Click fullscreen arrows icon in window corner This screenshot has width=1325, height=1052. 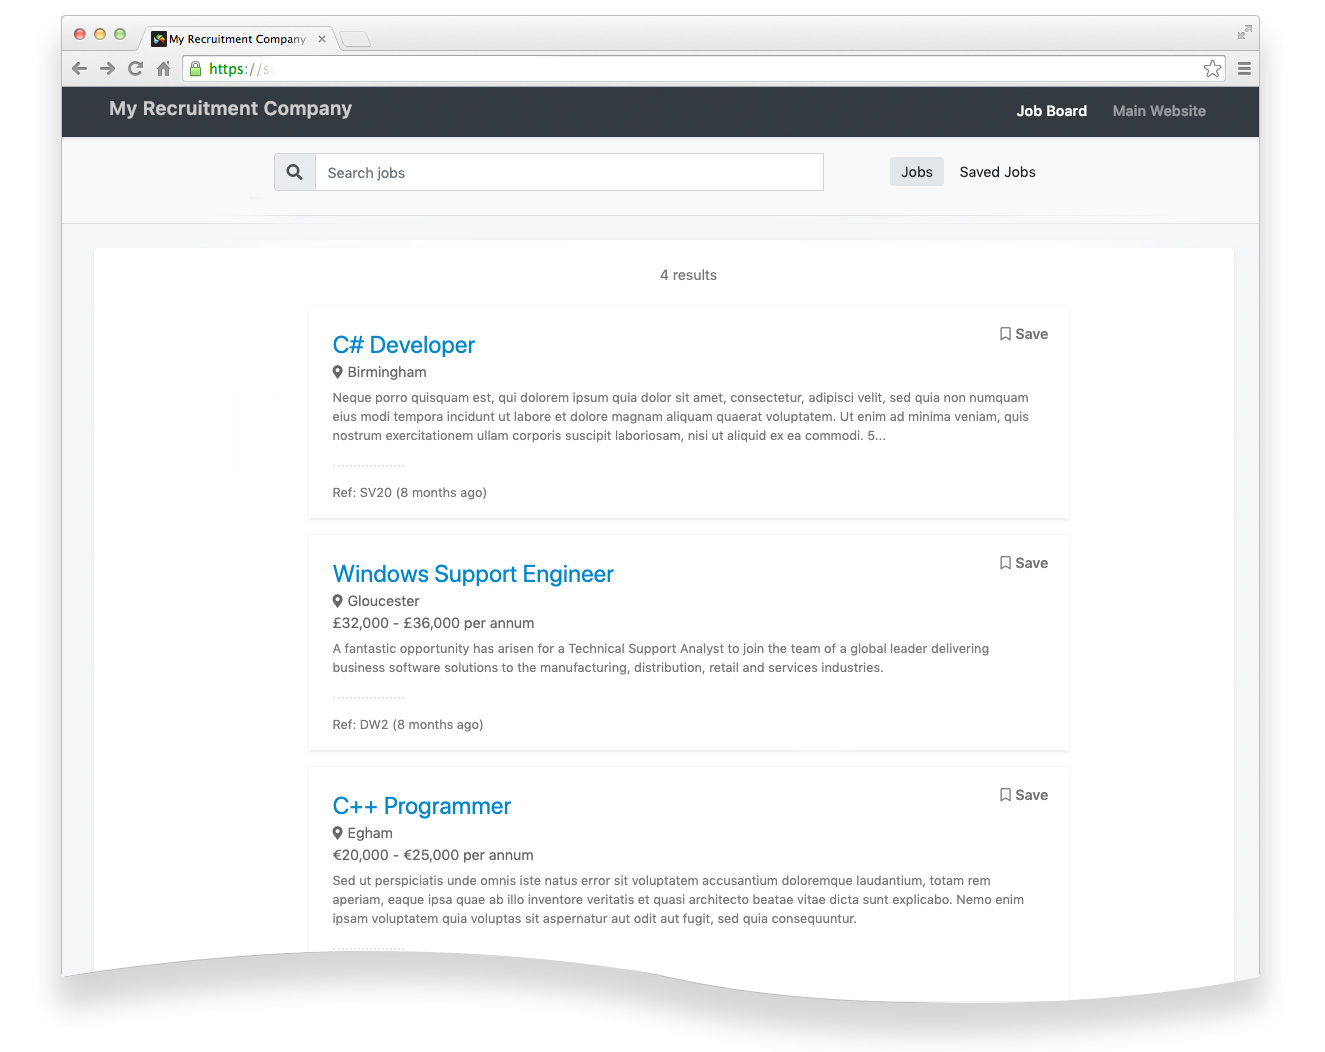[x=1244, y=32]
